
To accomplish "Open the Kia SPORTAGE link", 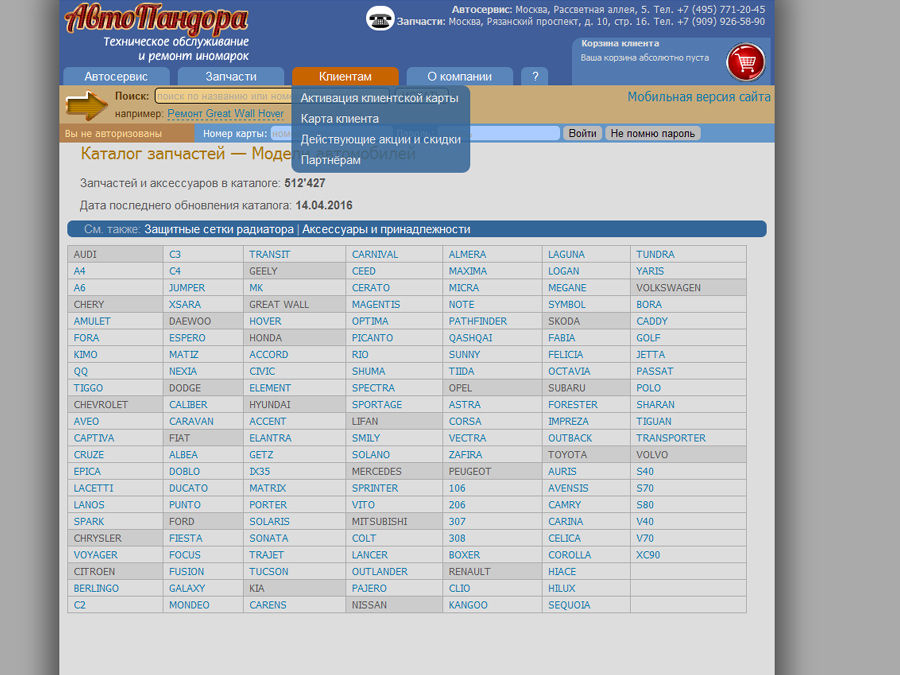I will pyautogui.click(x=377, y=405).
